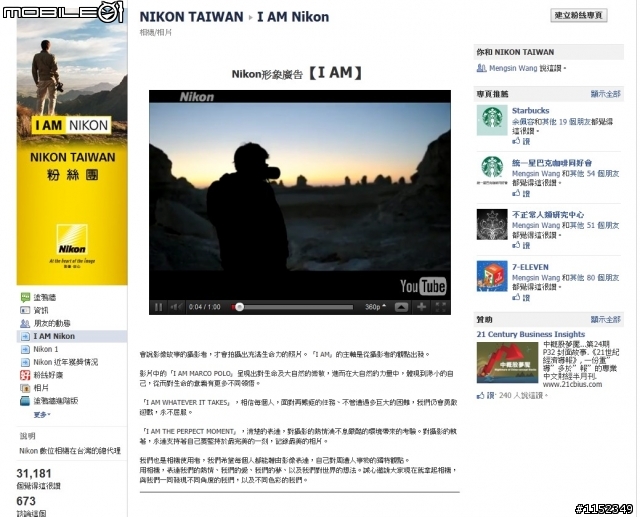Click the Nikon logo in the sidebar banner
The width and height of the screenshot is (640, 517).
(72, 240)
